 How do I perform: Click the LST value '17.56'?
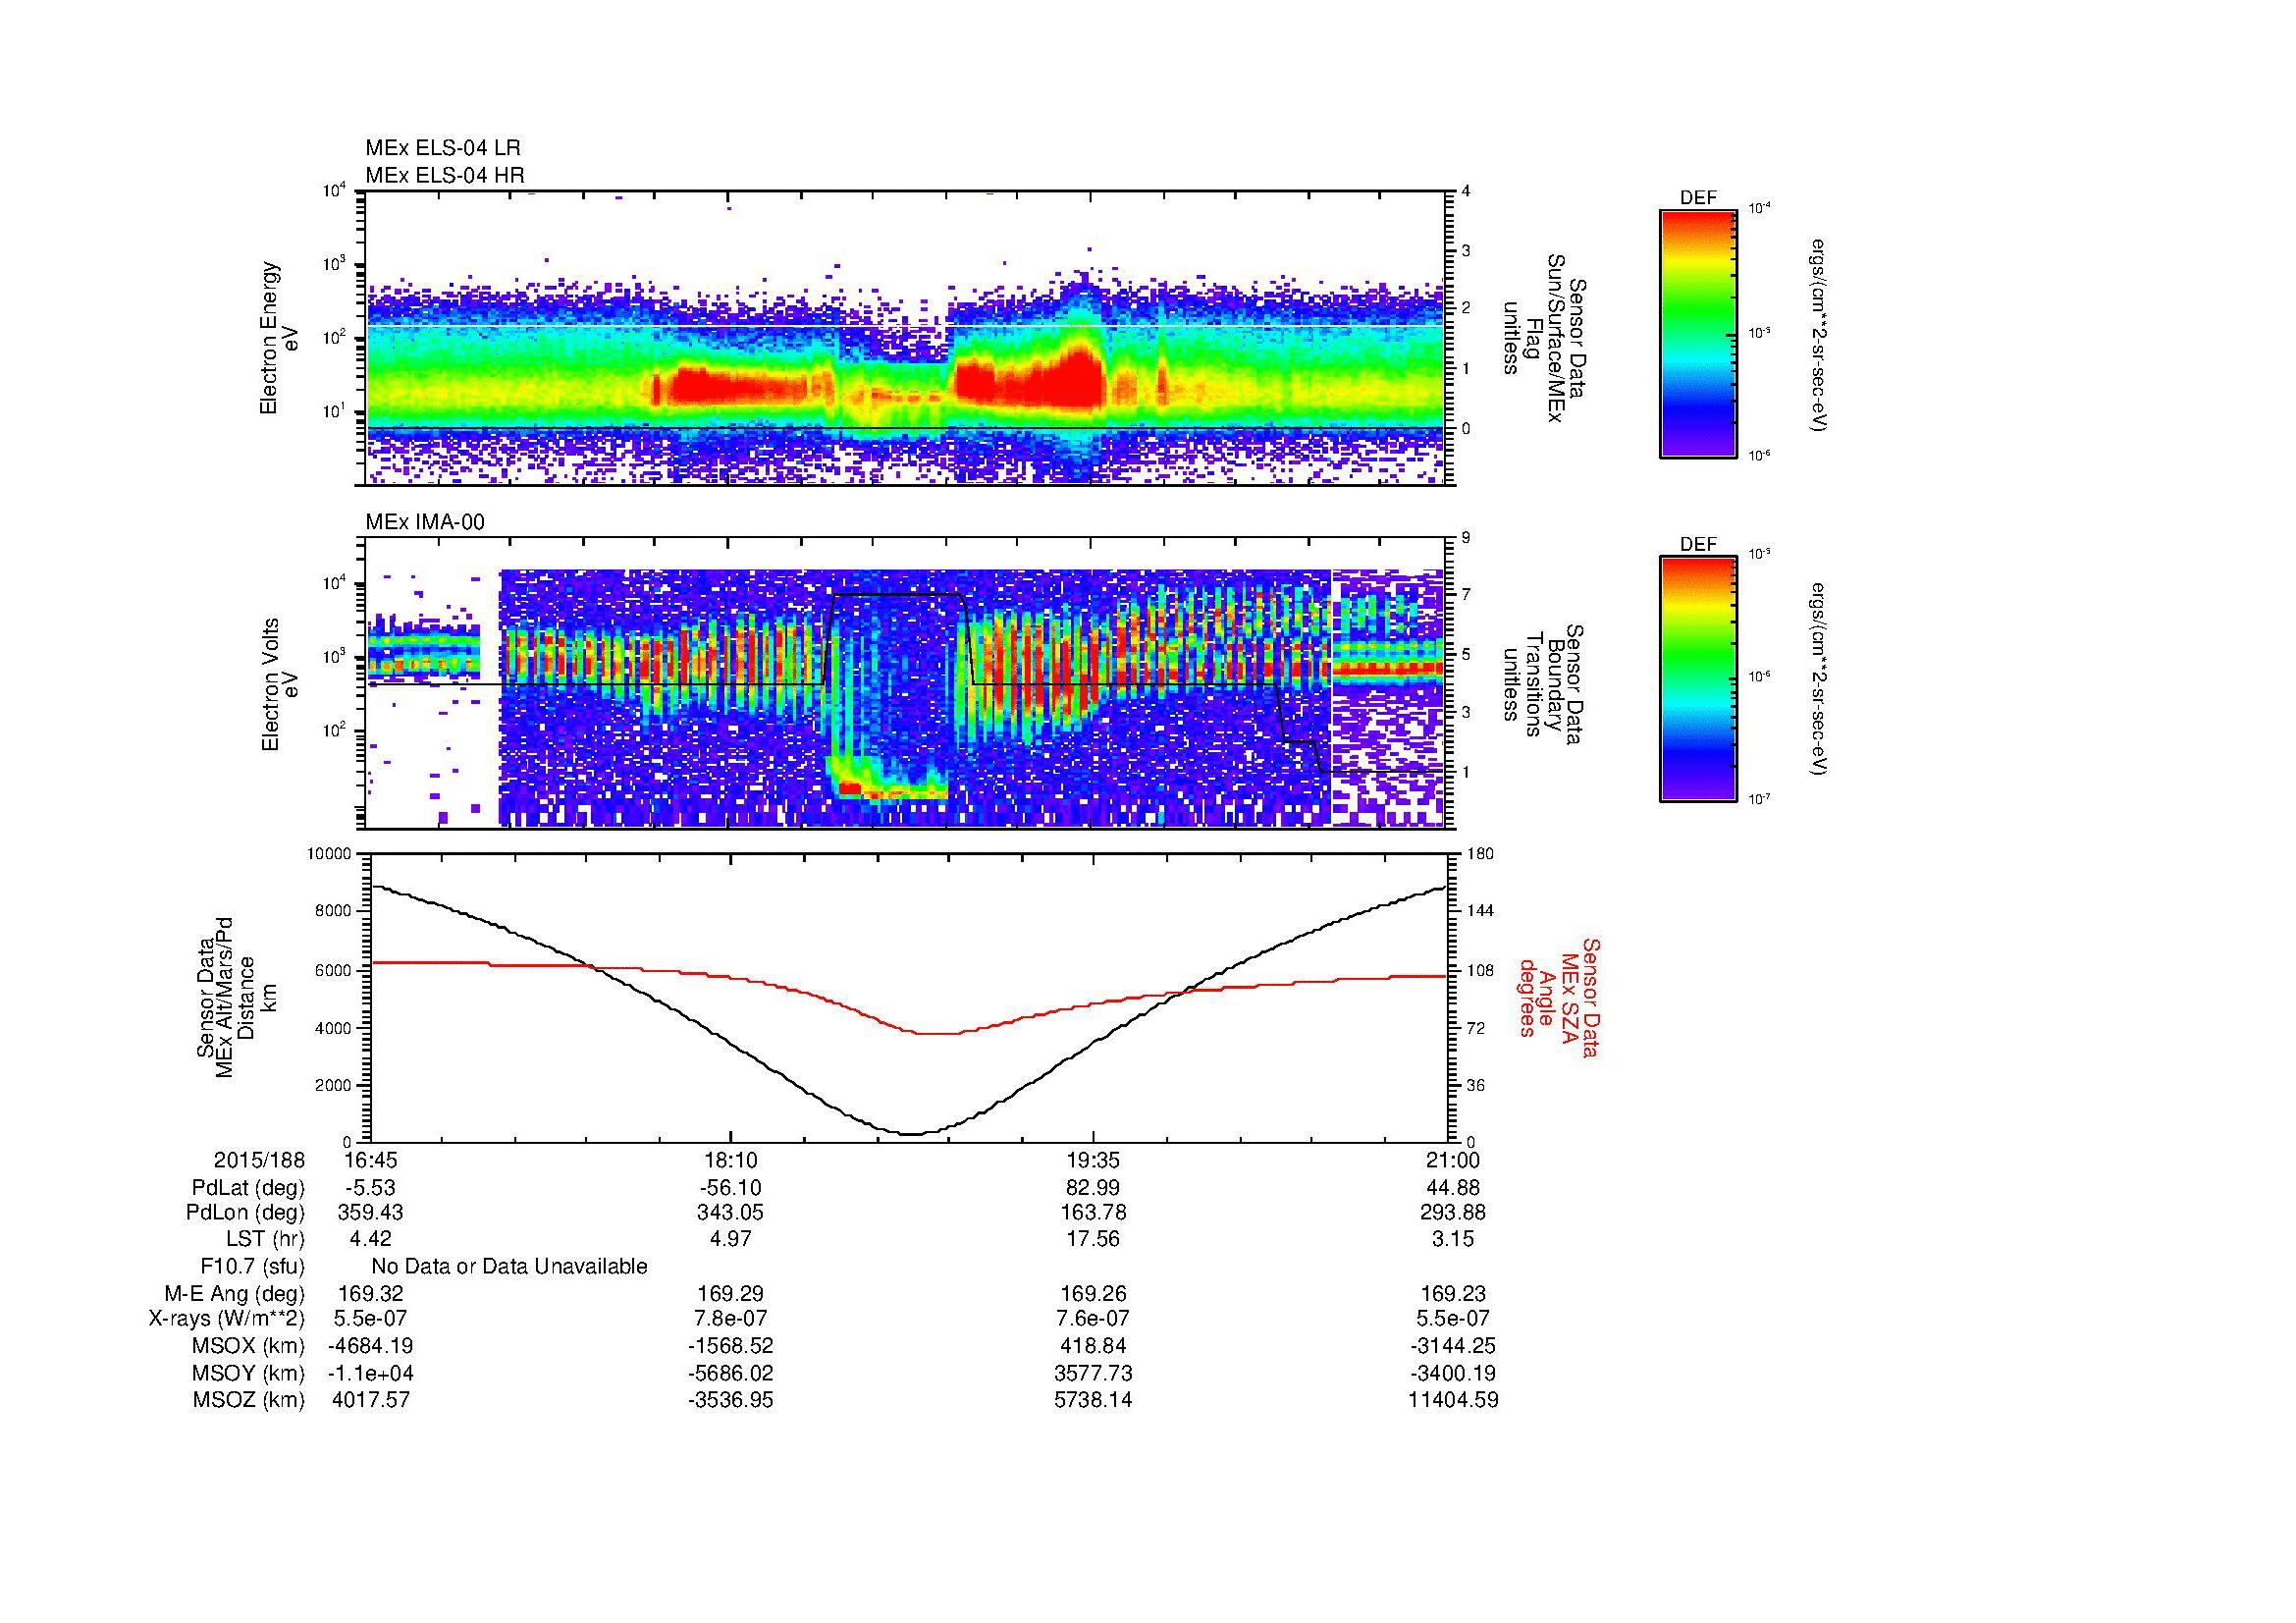pyautogui.click(x=1093, y=1239)
